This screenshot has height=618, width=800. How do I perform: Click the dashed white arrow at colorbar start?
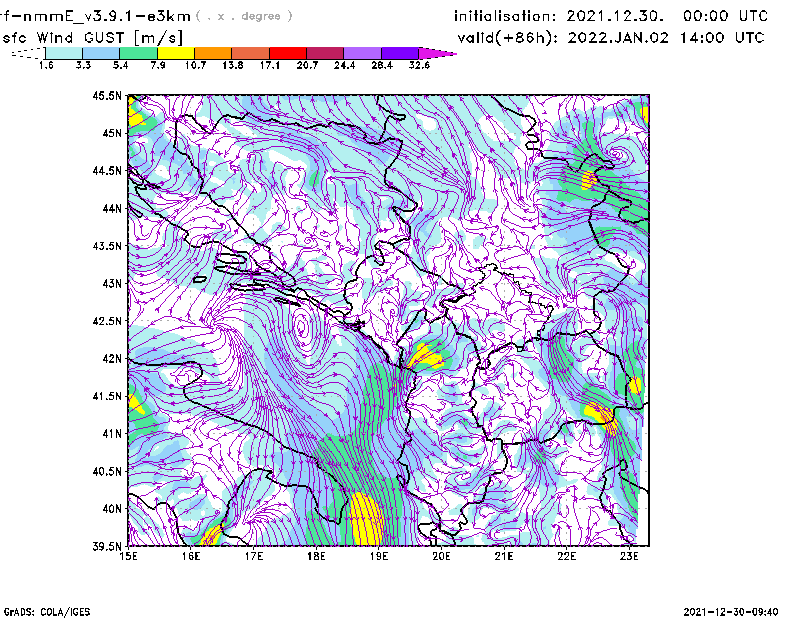28,54
